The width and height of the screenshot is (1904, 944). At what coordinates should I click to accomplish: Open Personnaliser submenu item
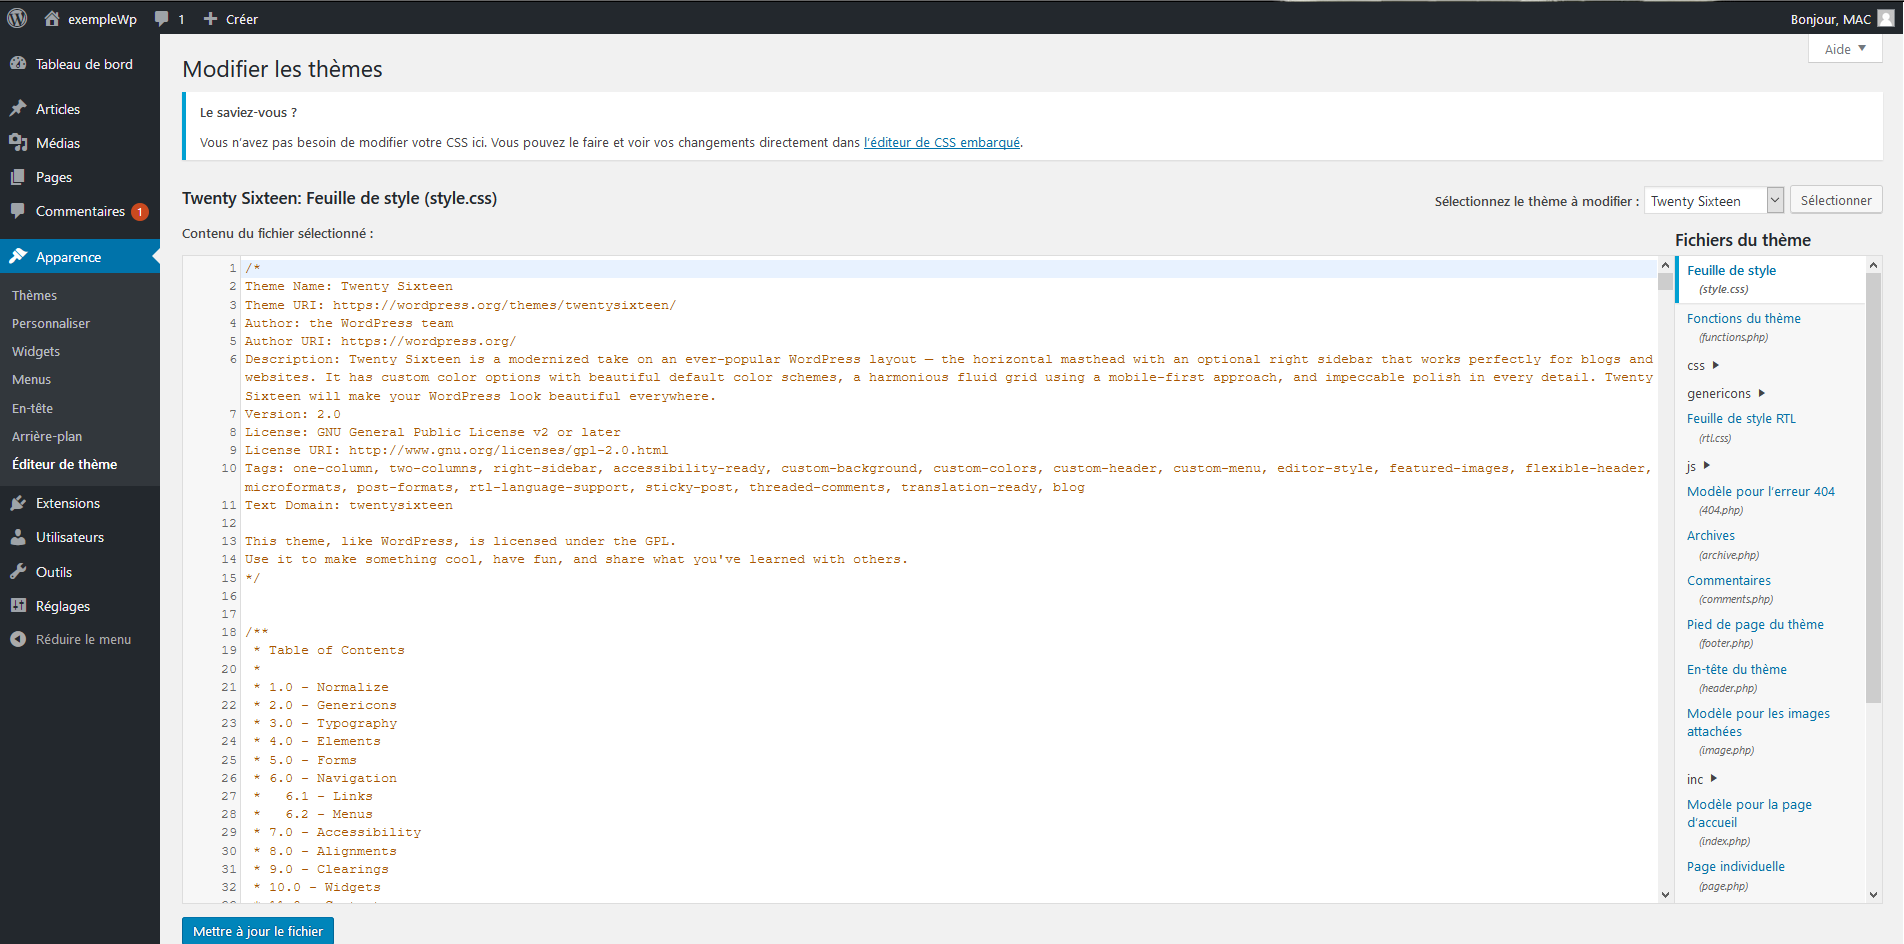(51, 323)
